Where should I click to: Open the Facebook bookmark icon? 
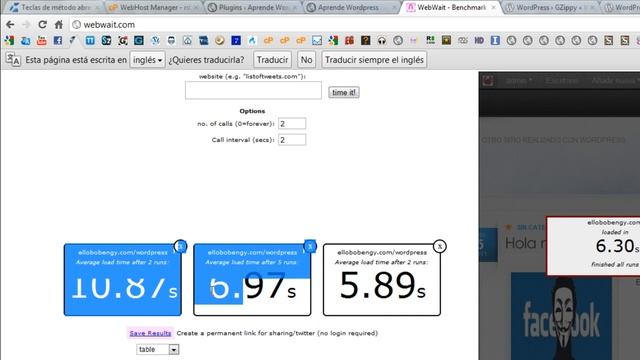click(x=58, y=40)
